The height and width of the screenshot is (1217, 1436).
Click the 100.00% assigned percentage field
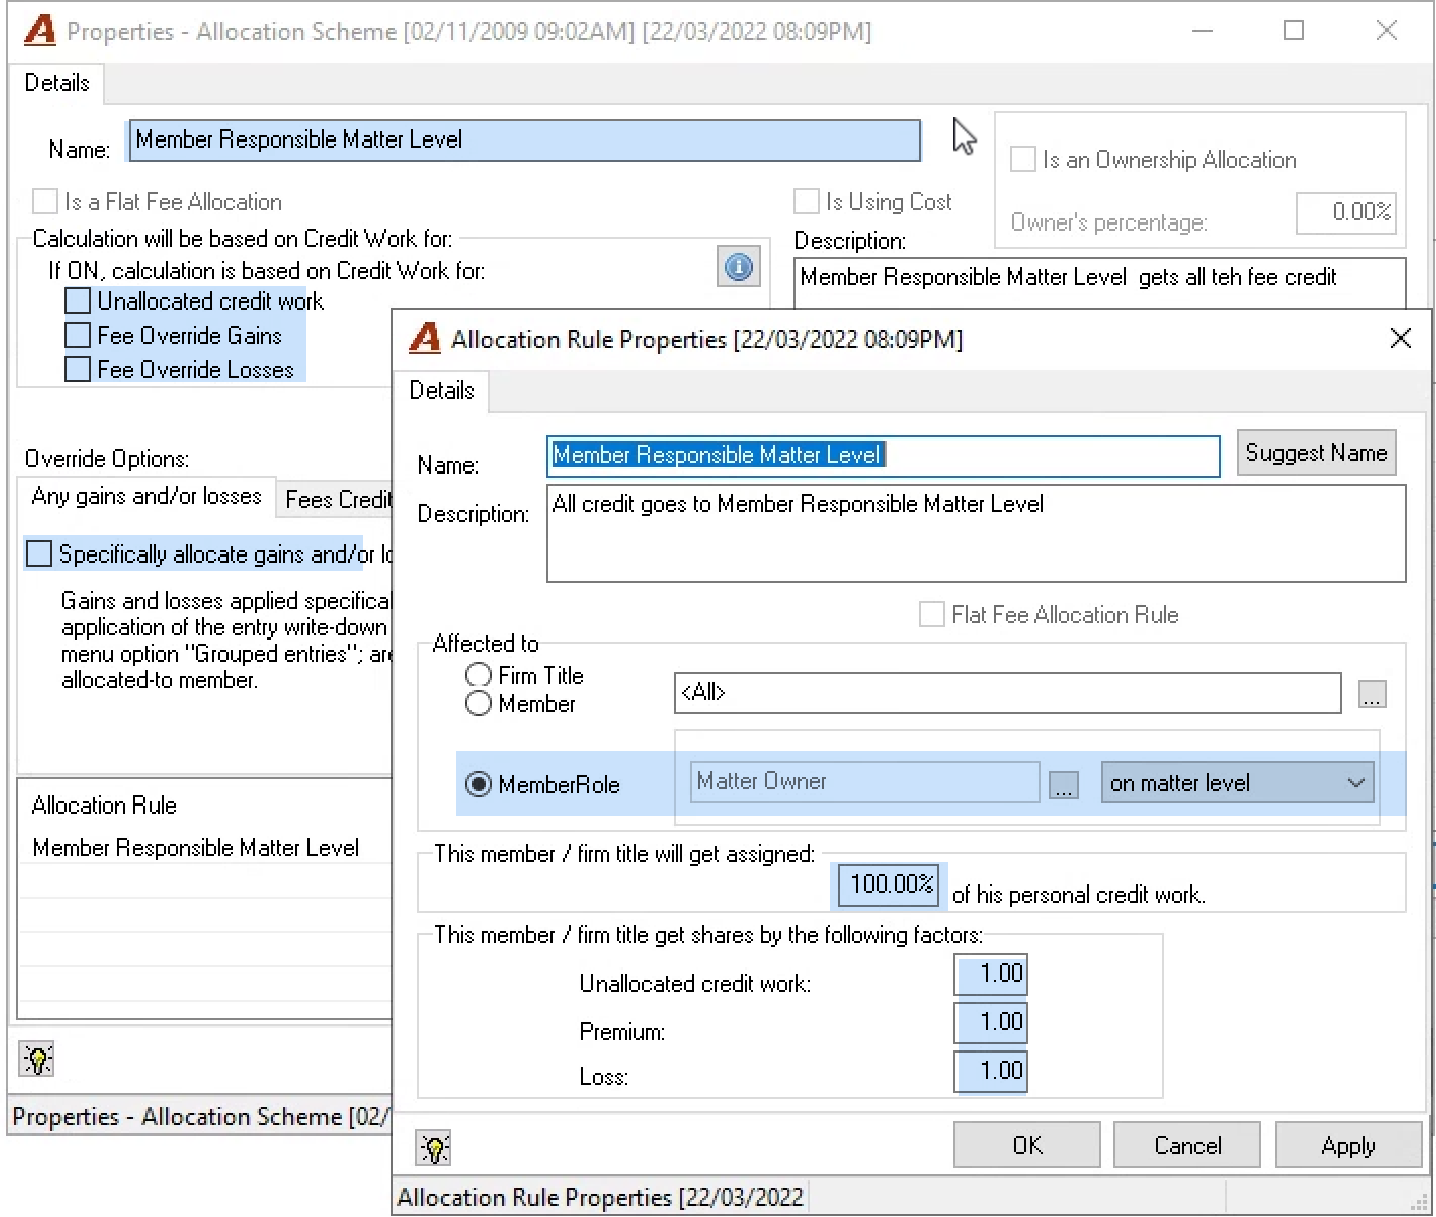pyautogui.click(x=890, y=885)
